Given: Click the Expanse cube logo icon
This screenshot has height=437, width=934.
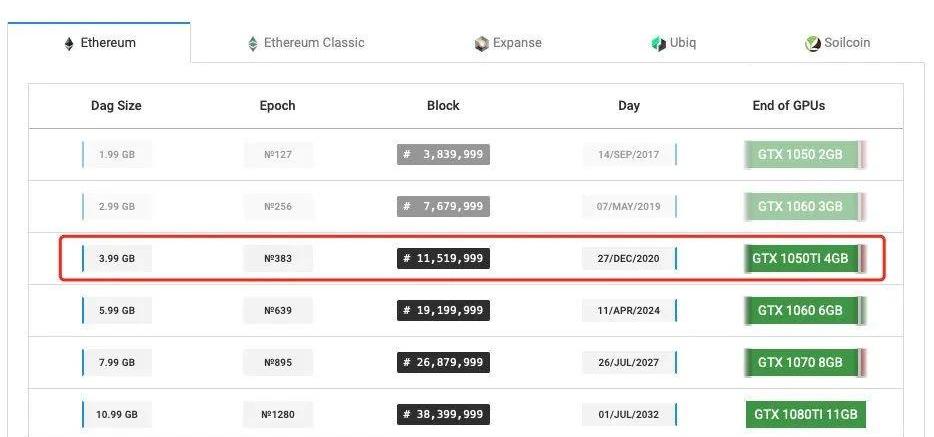Looking at the screenshot, I should point(481,44).
